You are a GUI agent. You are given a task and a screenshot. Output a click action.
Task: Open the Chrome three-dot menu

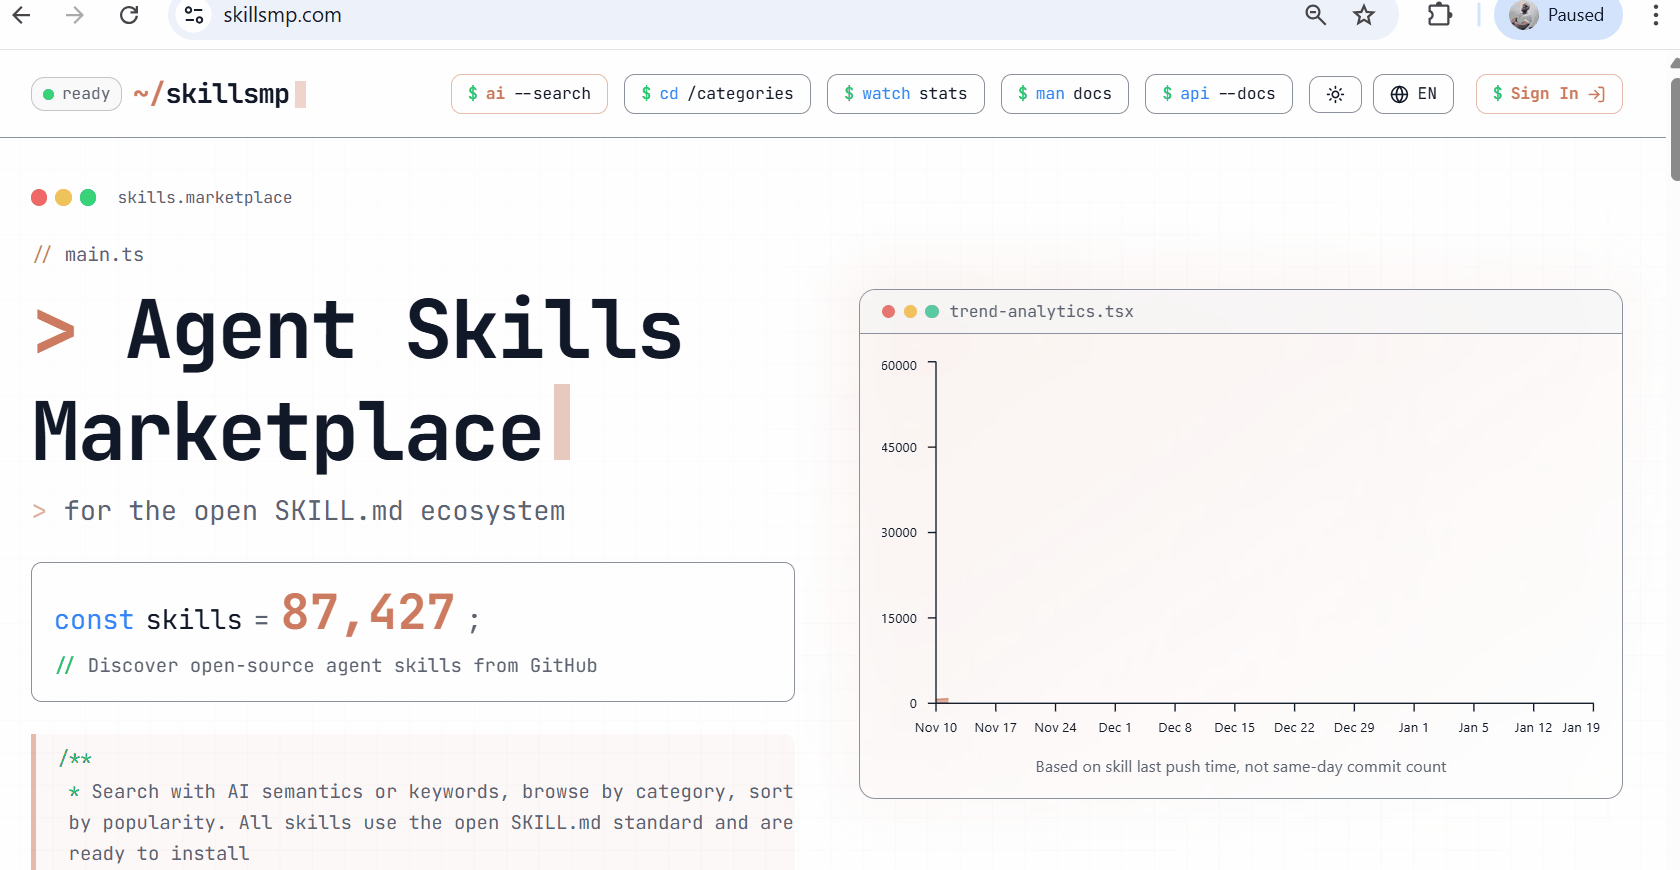(1655, 15)
